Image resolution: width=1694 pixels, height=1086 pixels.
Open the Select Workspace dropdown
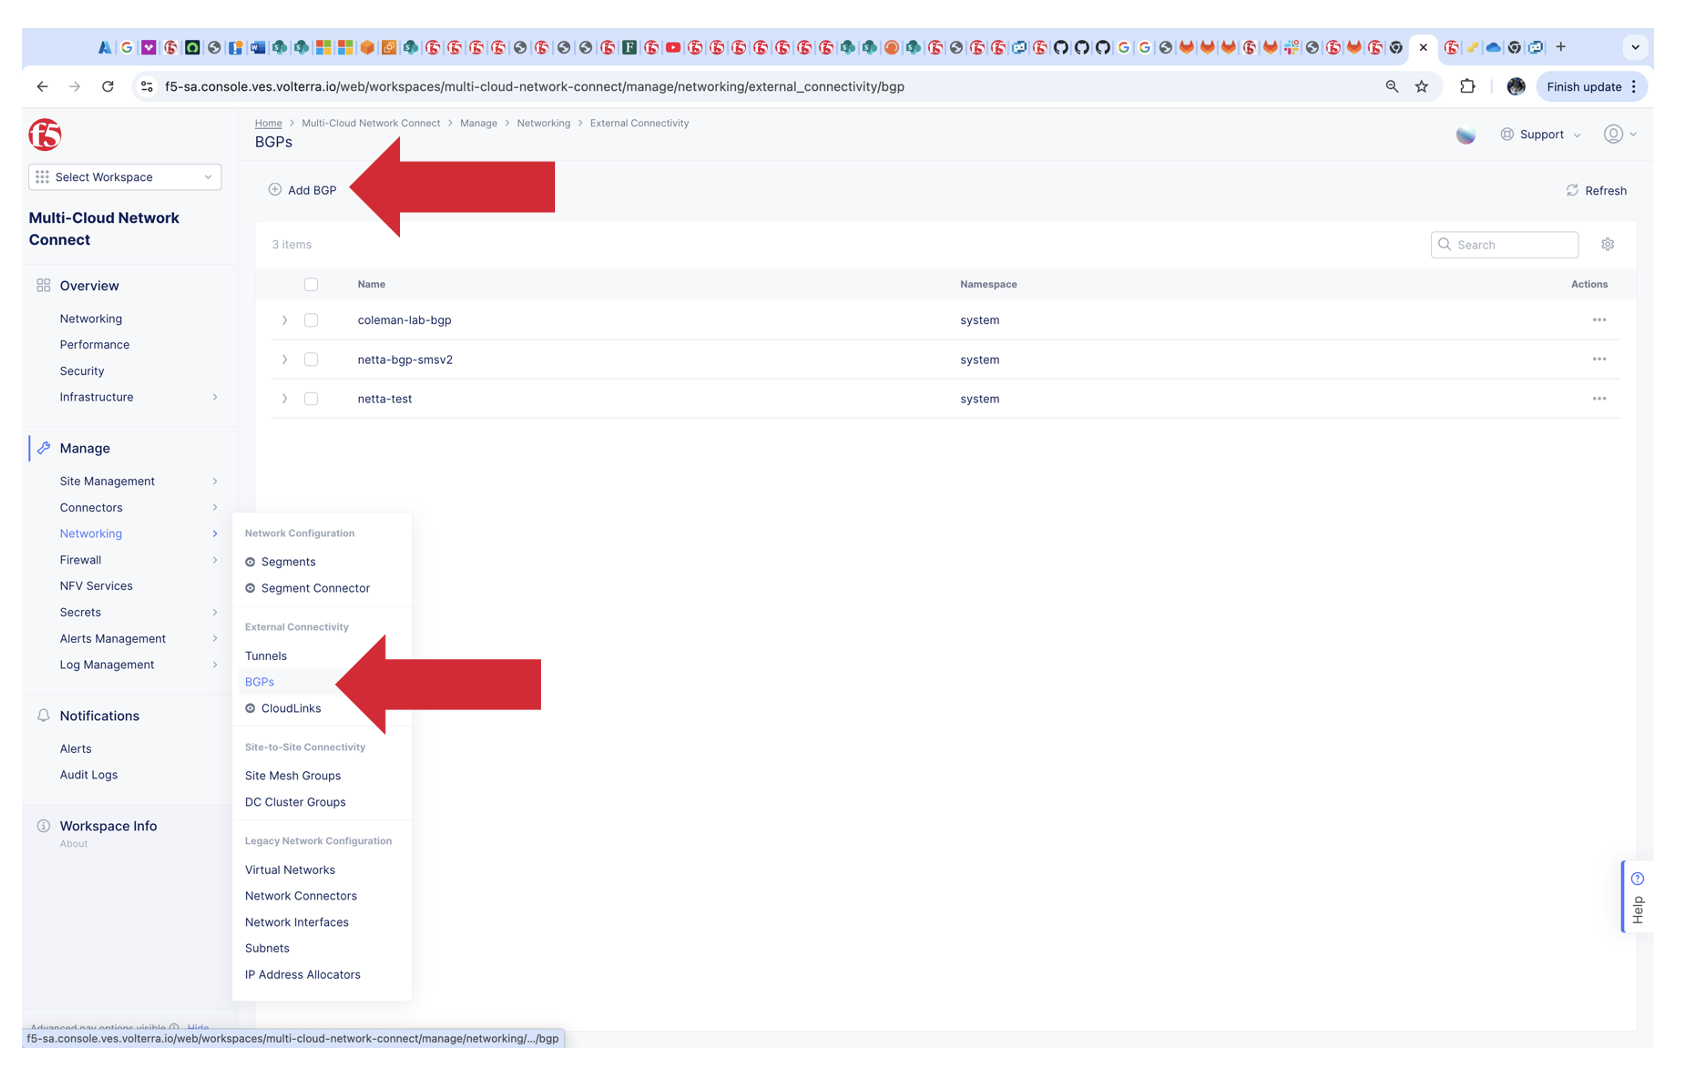(x=125, y=177)
